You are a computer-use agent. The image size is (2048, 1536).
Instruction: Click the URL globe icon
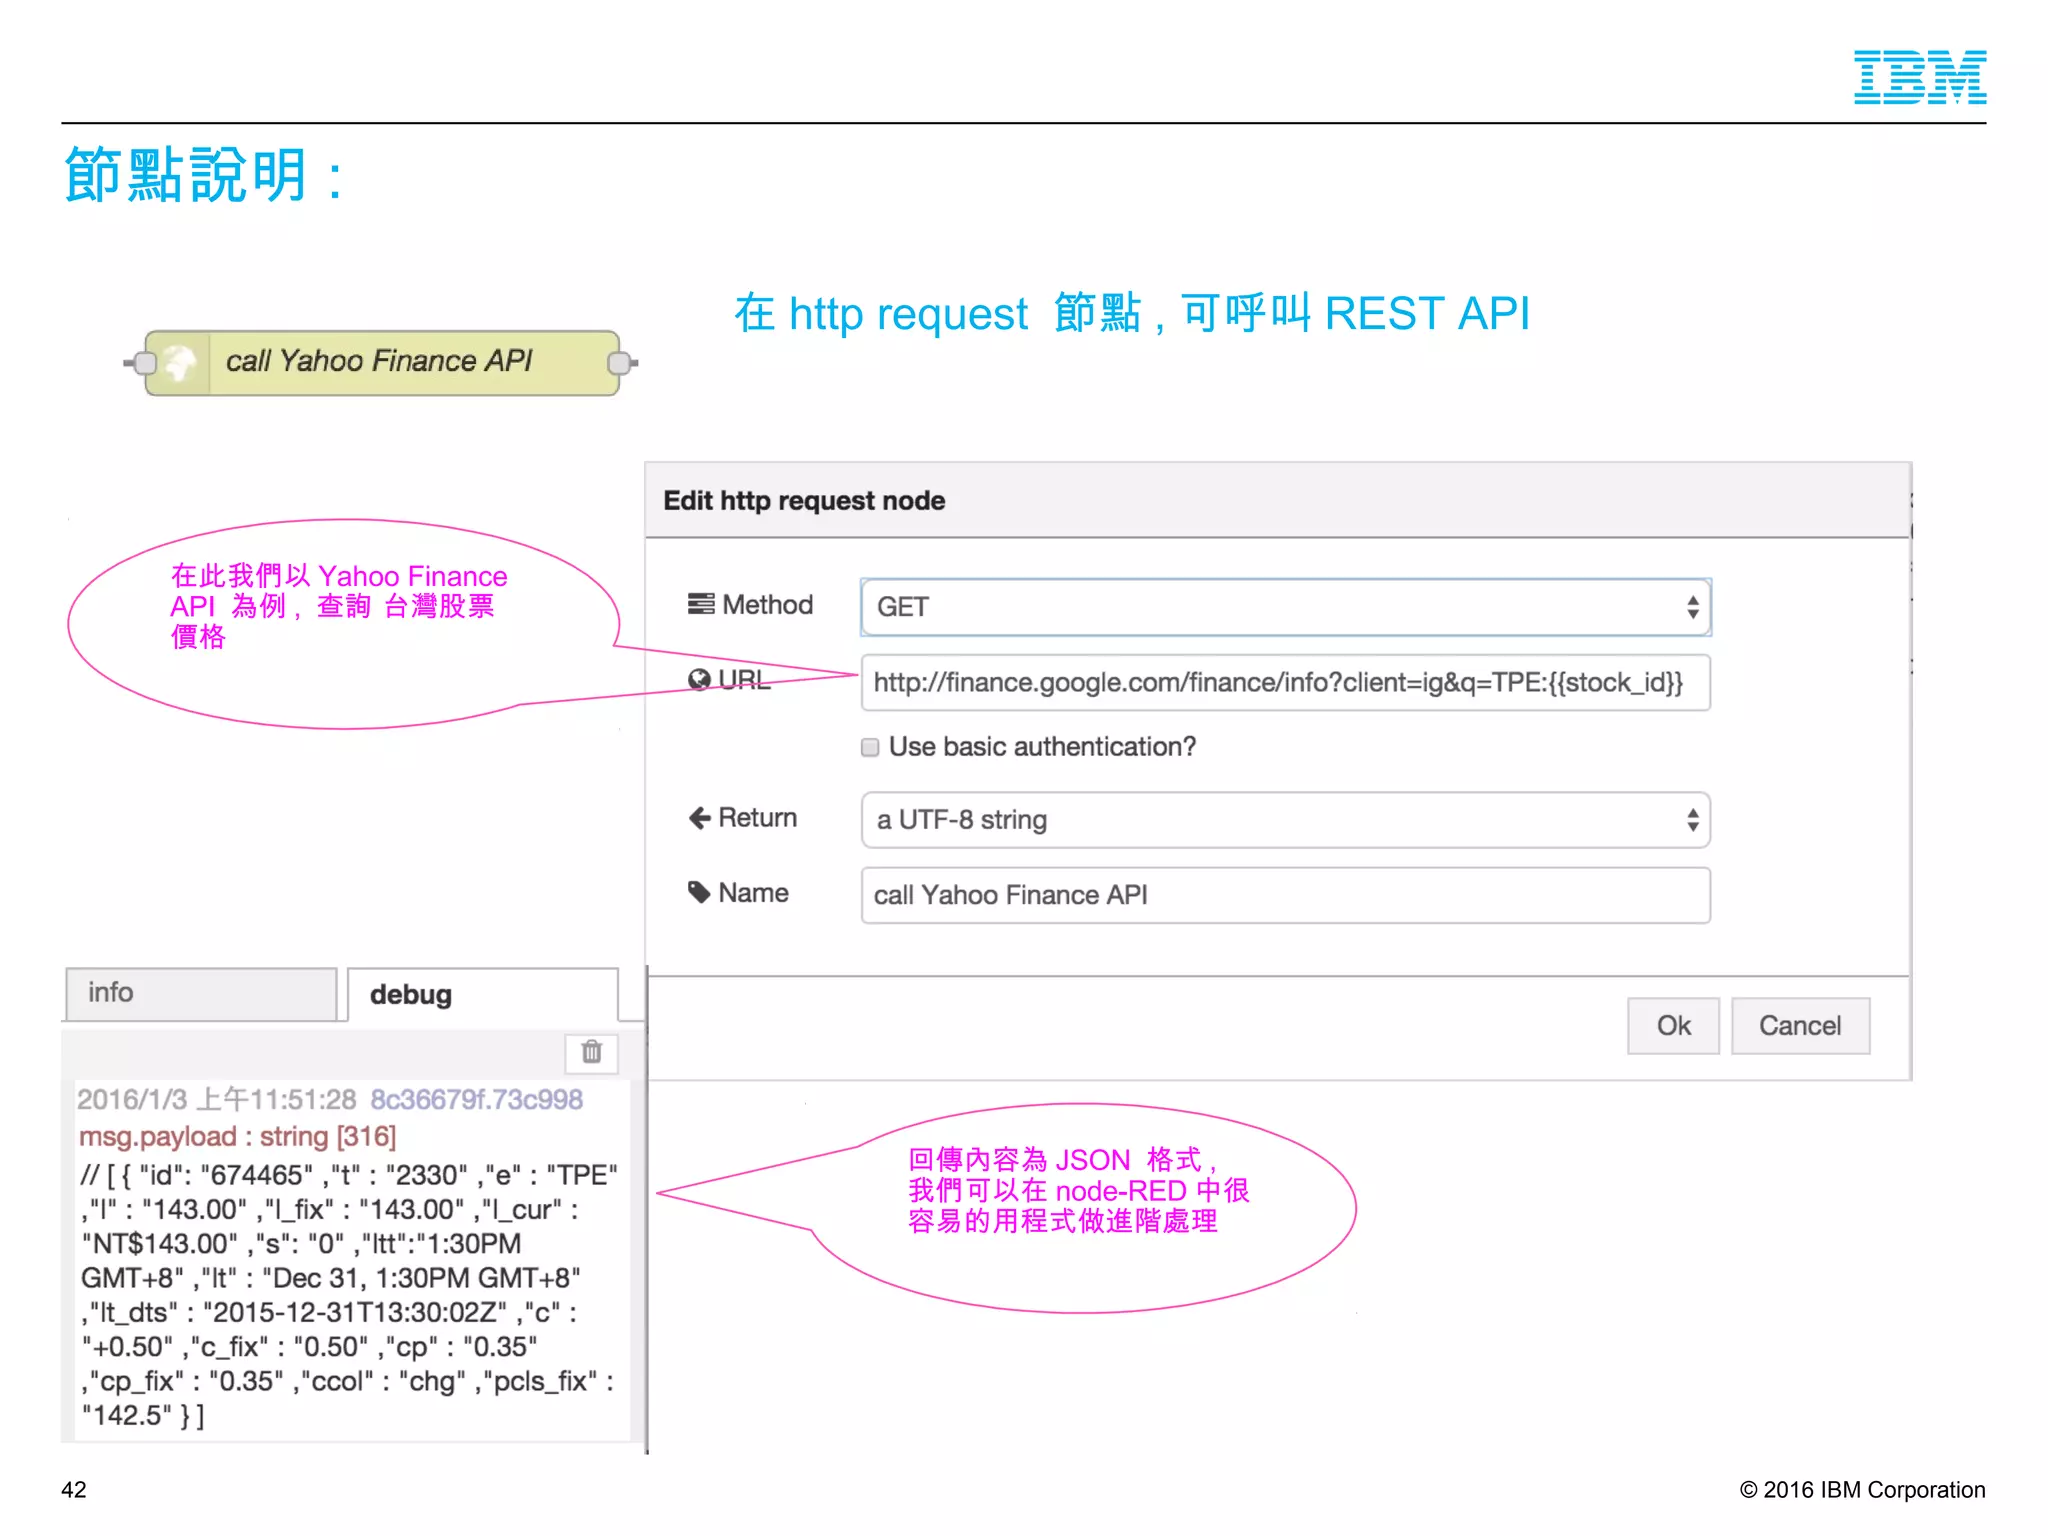699,680
